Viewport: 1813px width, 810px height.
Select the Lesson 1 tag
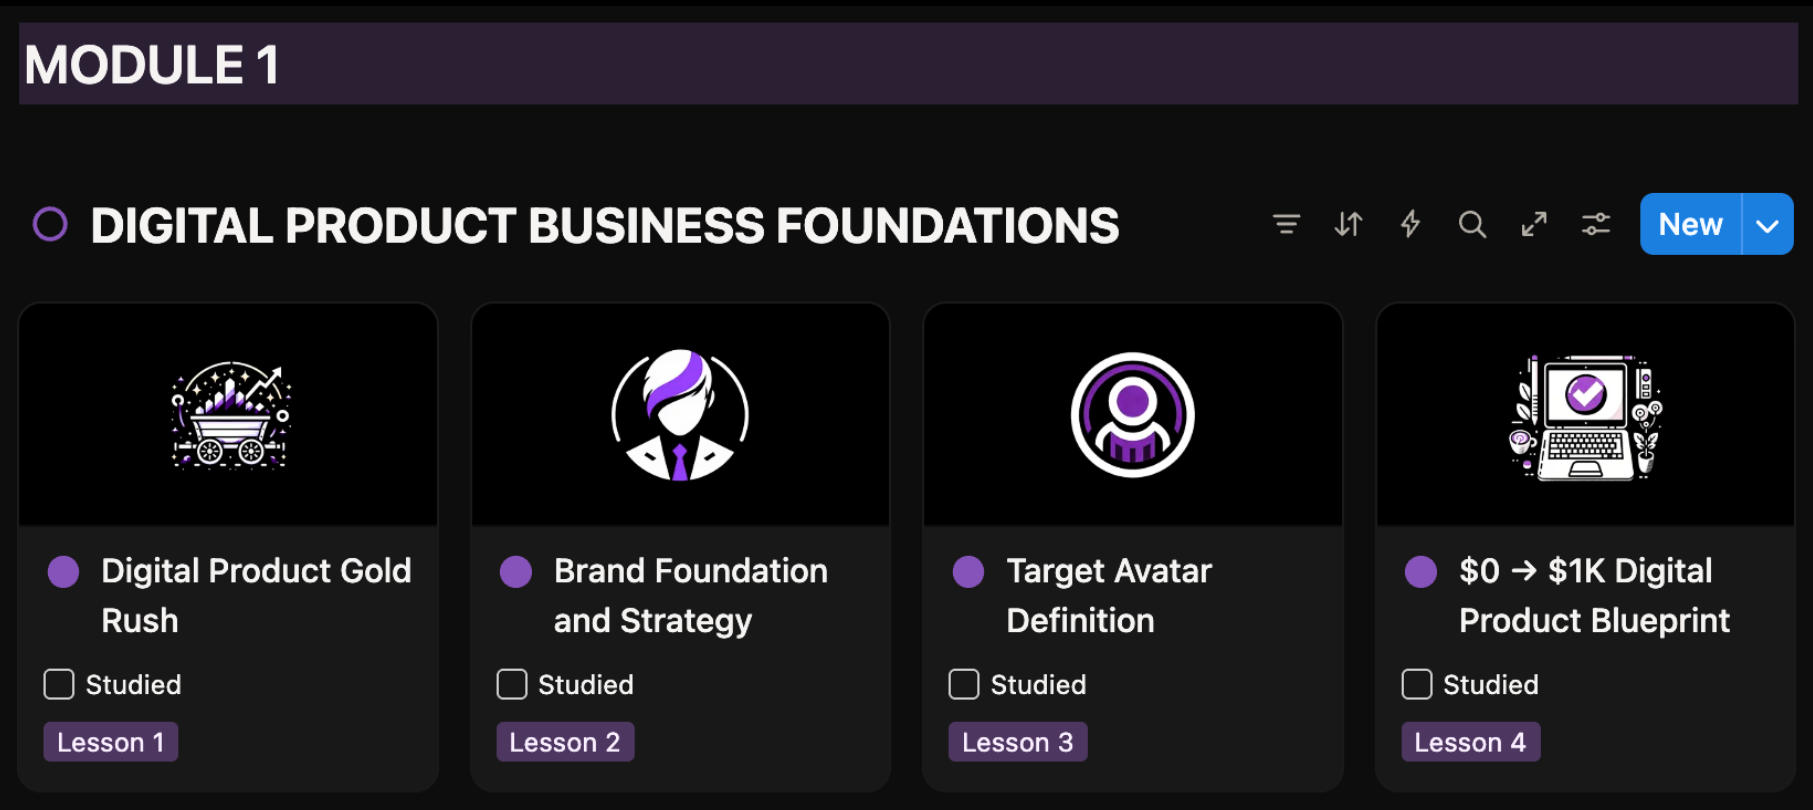tap(111, 742)
